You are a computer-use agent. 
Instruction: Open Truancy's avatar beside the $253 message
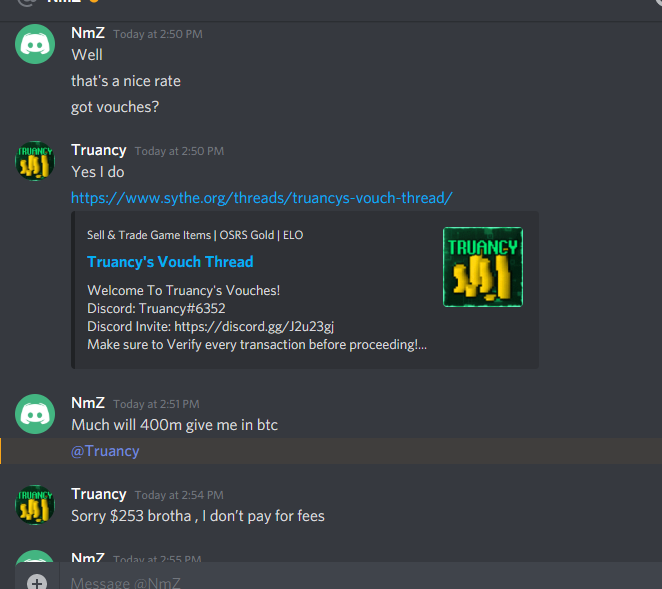point(35,505)
